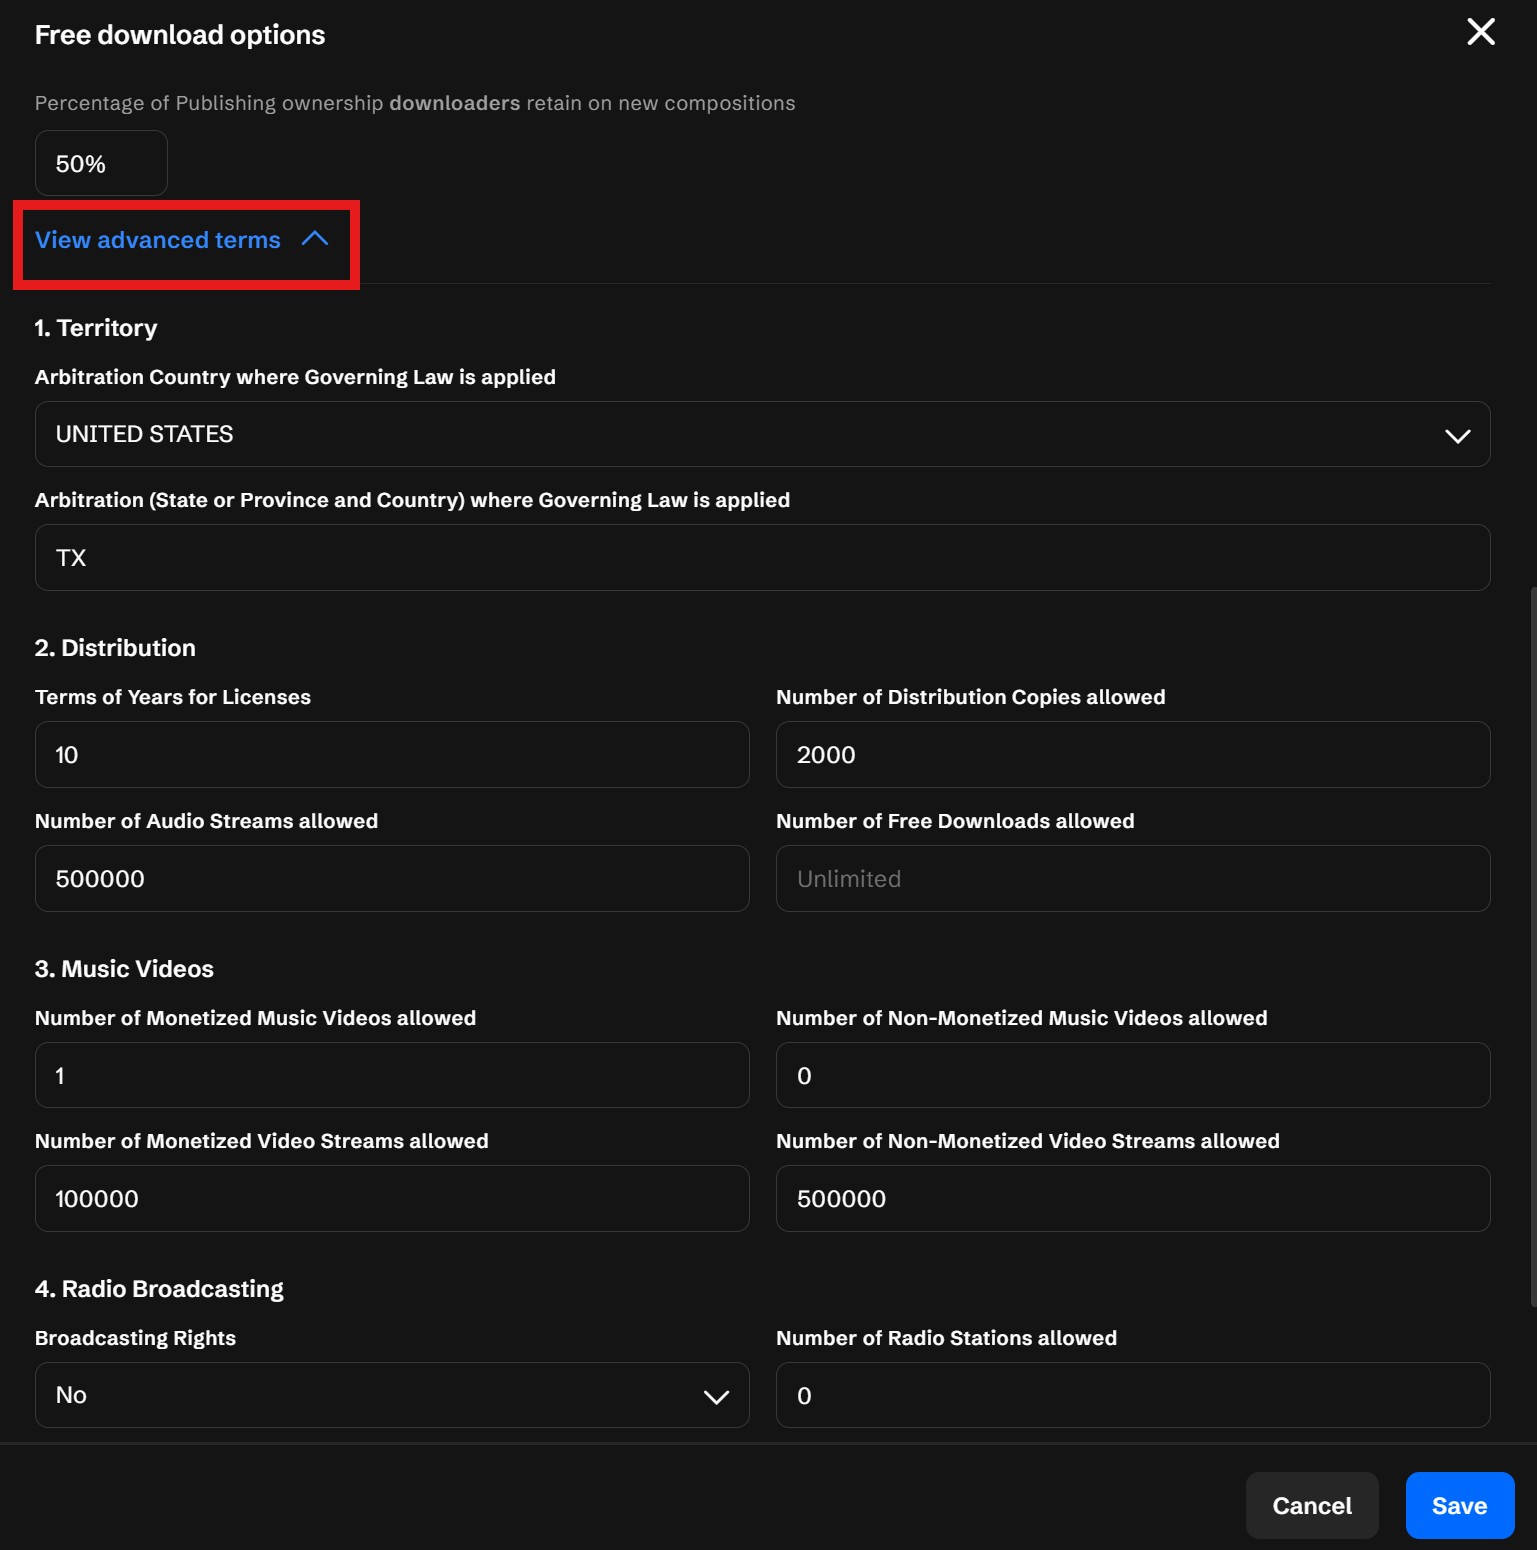Close the Free download options dialog

coord(1480,32)
